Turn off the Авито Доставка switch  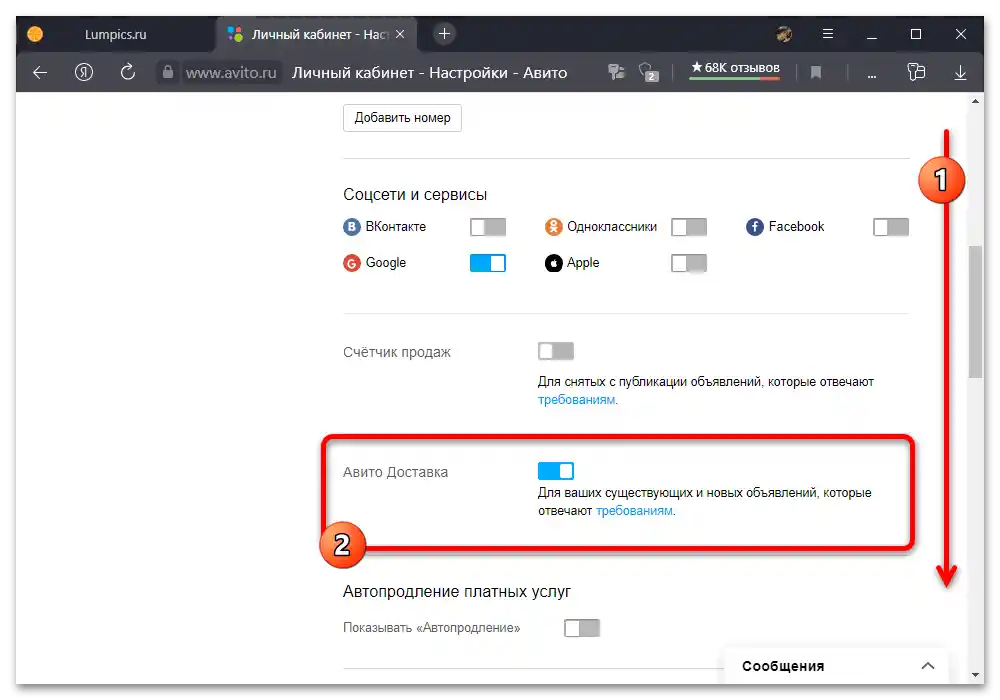click(555, 471)
